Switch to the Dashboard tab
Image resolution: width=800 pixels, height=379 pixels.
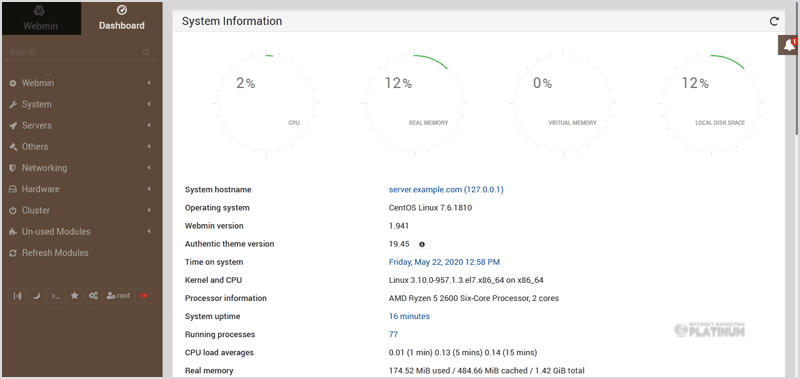click(121, 18)
